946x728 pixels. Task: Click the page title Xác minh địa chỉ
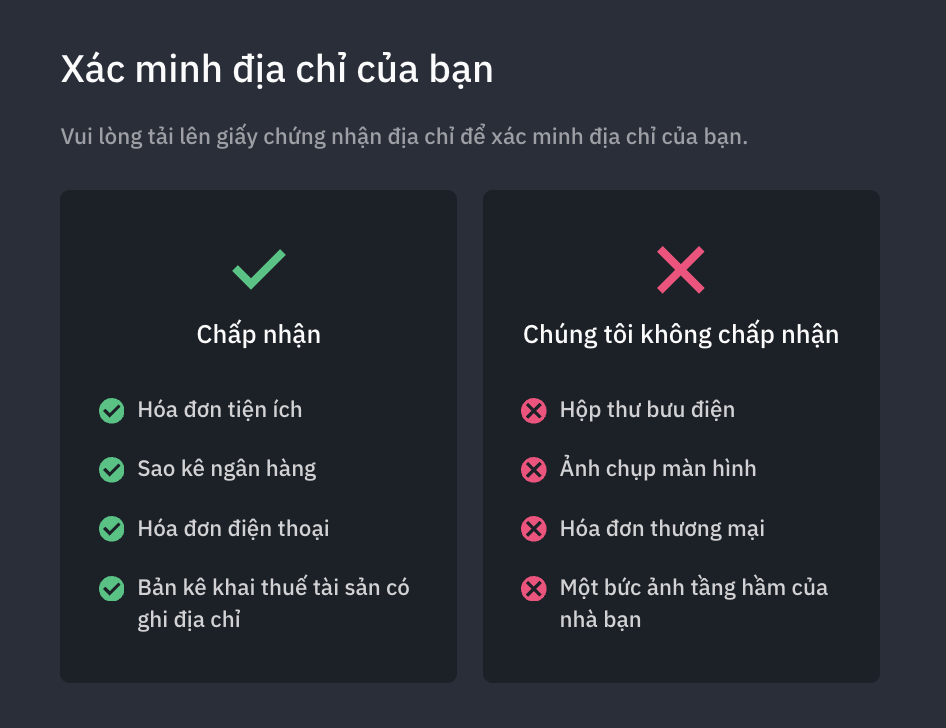tap(277, 70)
